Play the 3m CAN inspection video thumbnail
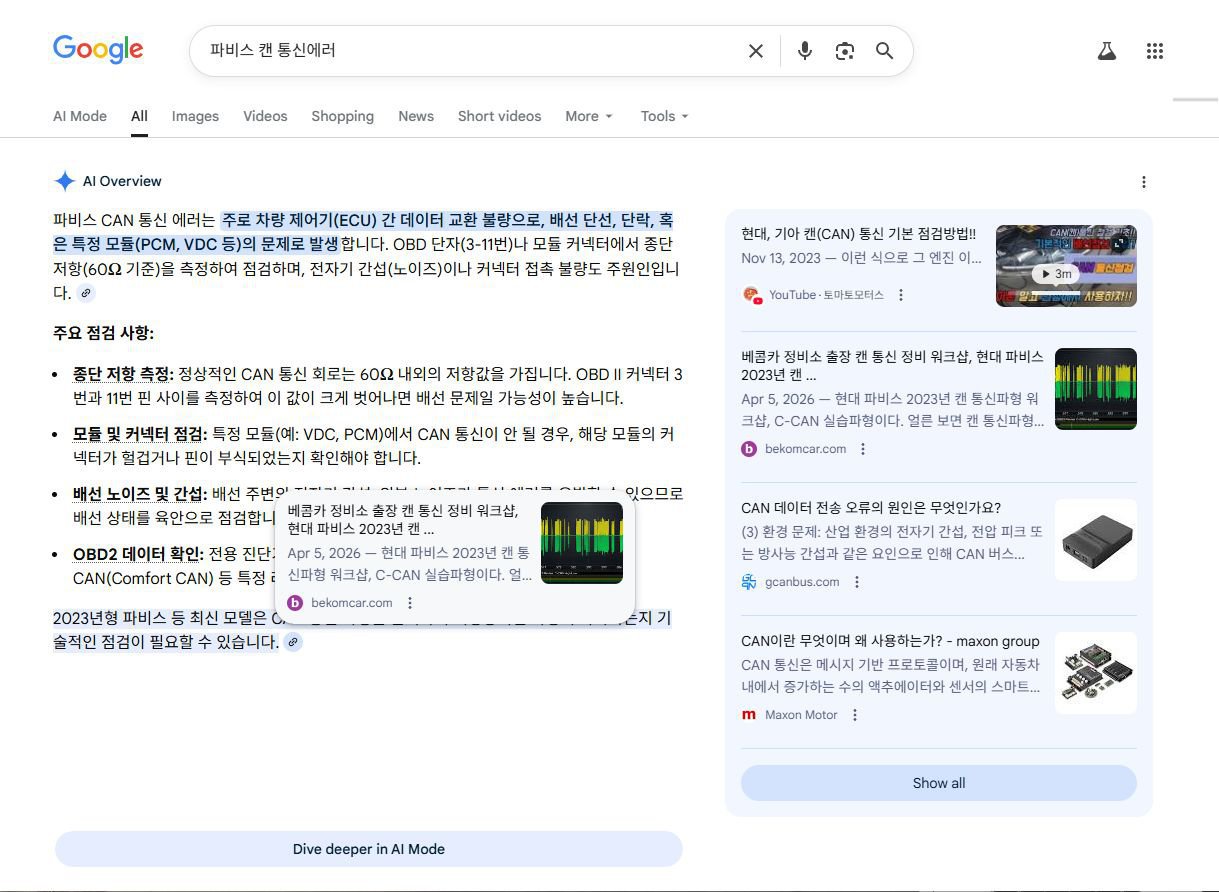 pyautogui.click(x=1066, y=265)
